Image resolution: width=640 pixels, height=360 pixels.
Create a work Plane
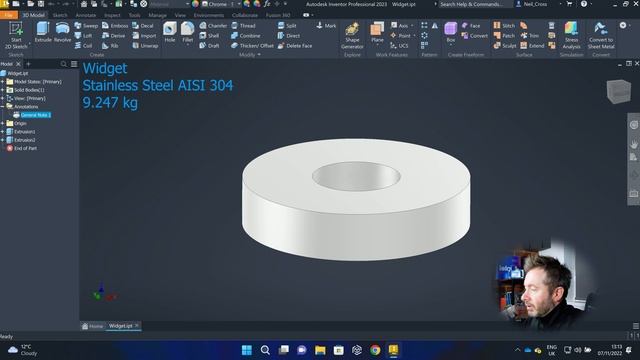pos(377,33)
